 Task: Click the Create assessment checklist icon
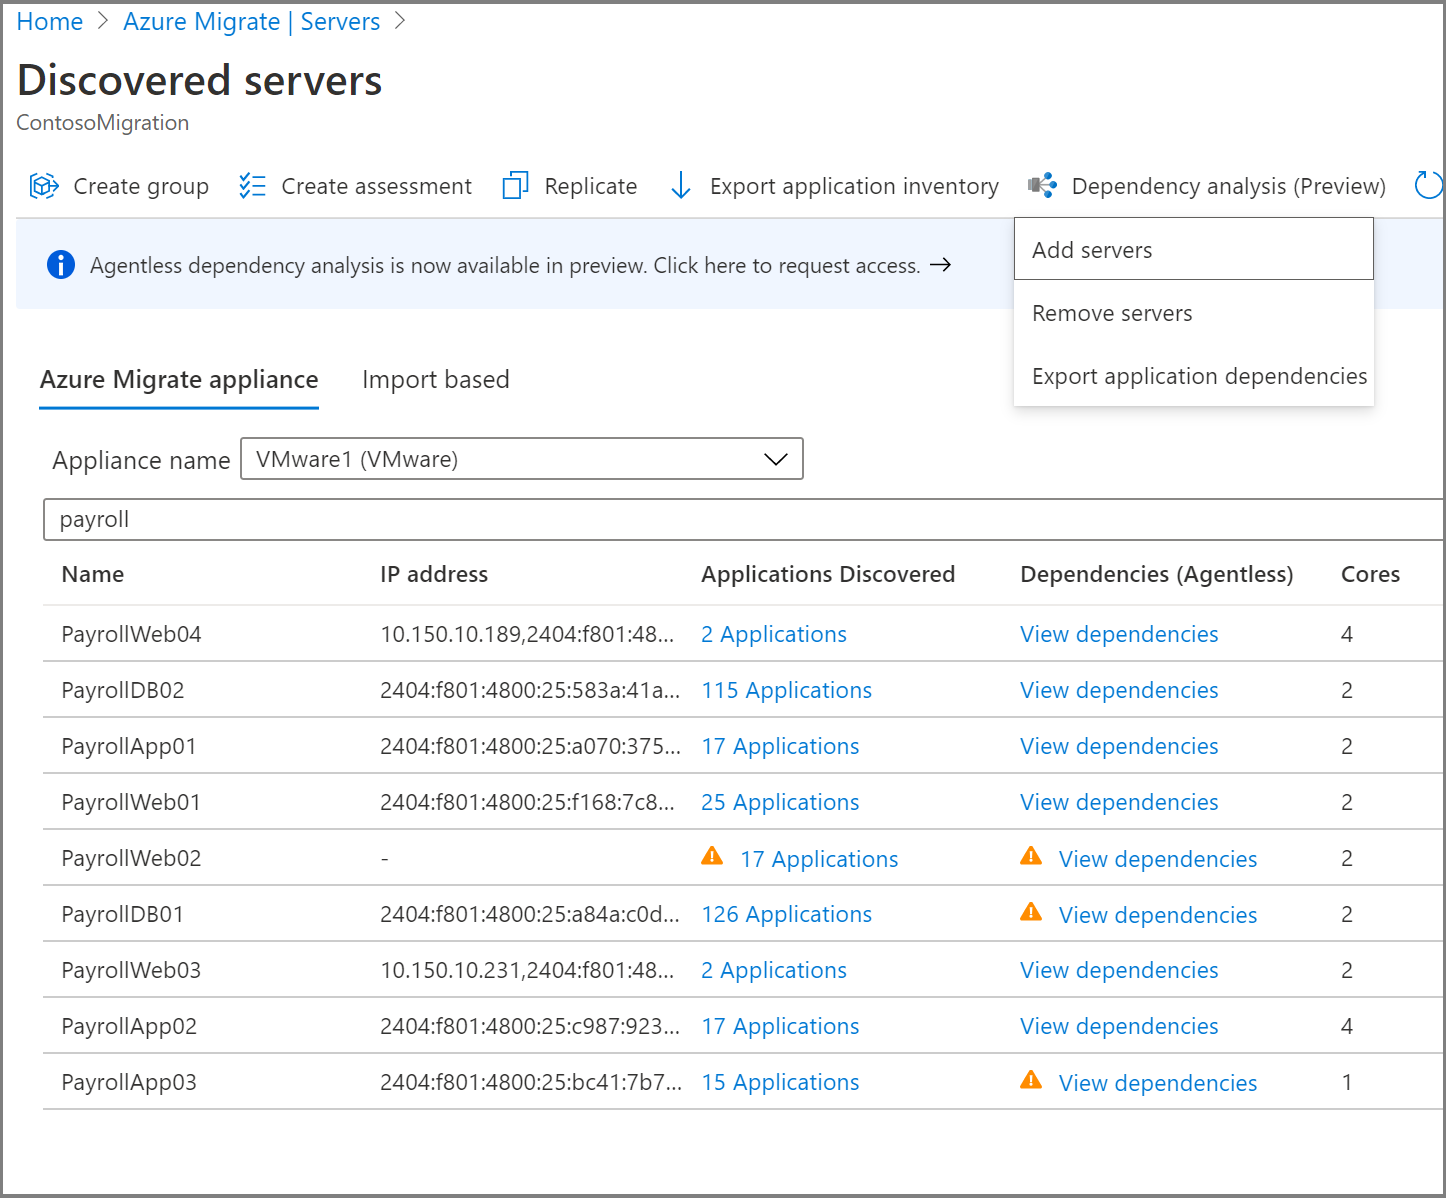coord(252,186)
